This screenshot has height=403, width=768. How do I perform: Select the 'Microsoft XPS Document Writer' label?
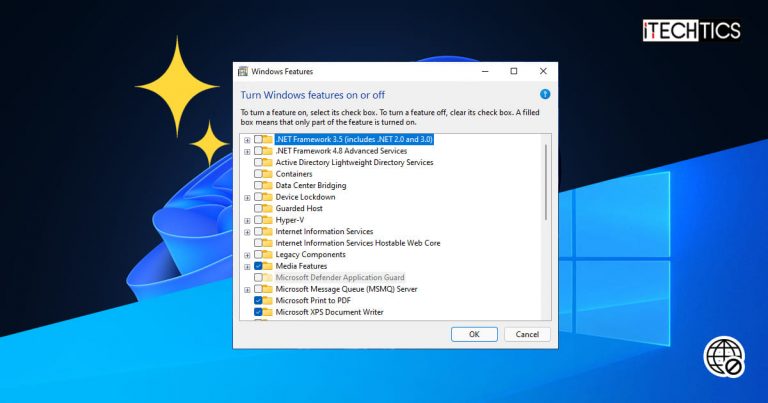tap(329, 312)
